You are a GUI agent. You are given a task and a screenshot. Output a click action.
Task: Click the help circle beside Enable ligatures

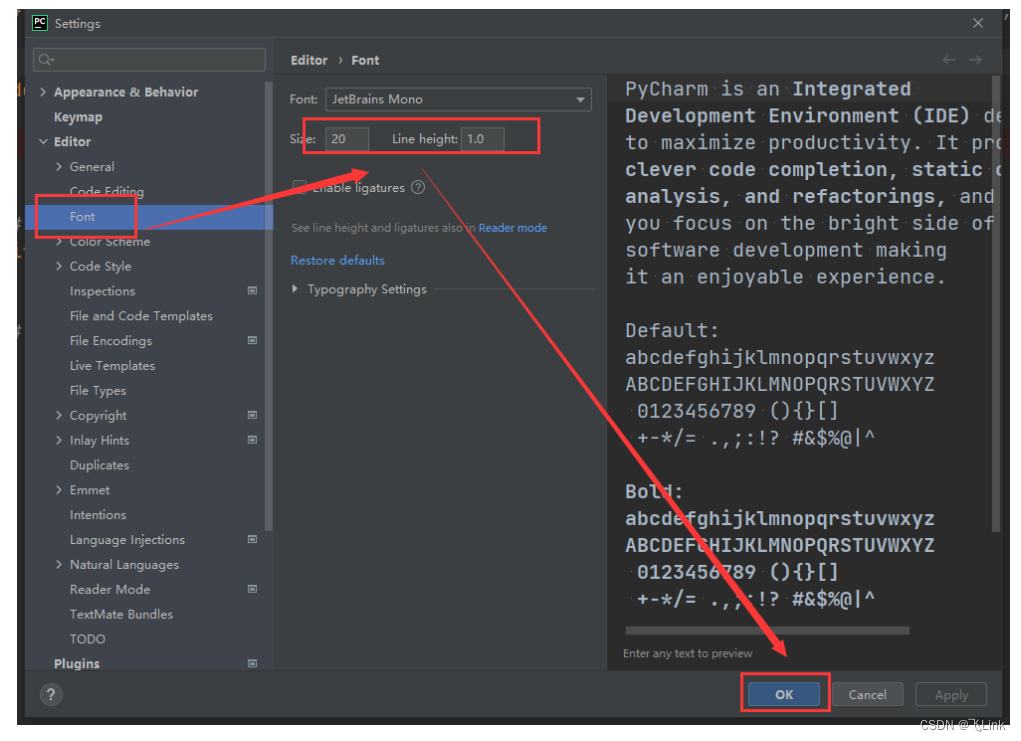[x=418, y=187]
